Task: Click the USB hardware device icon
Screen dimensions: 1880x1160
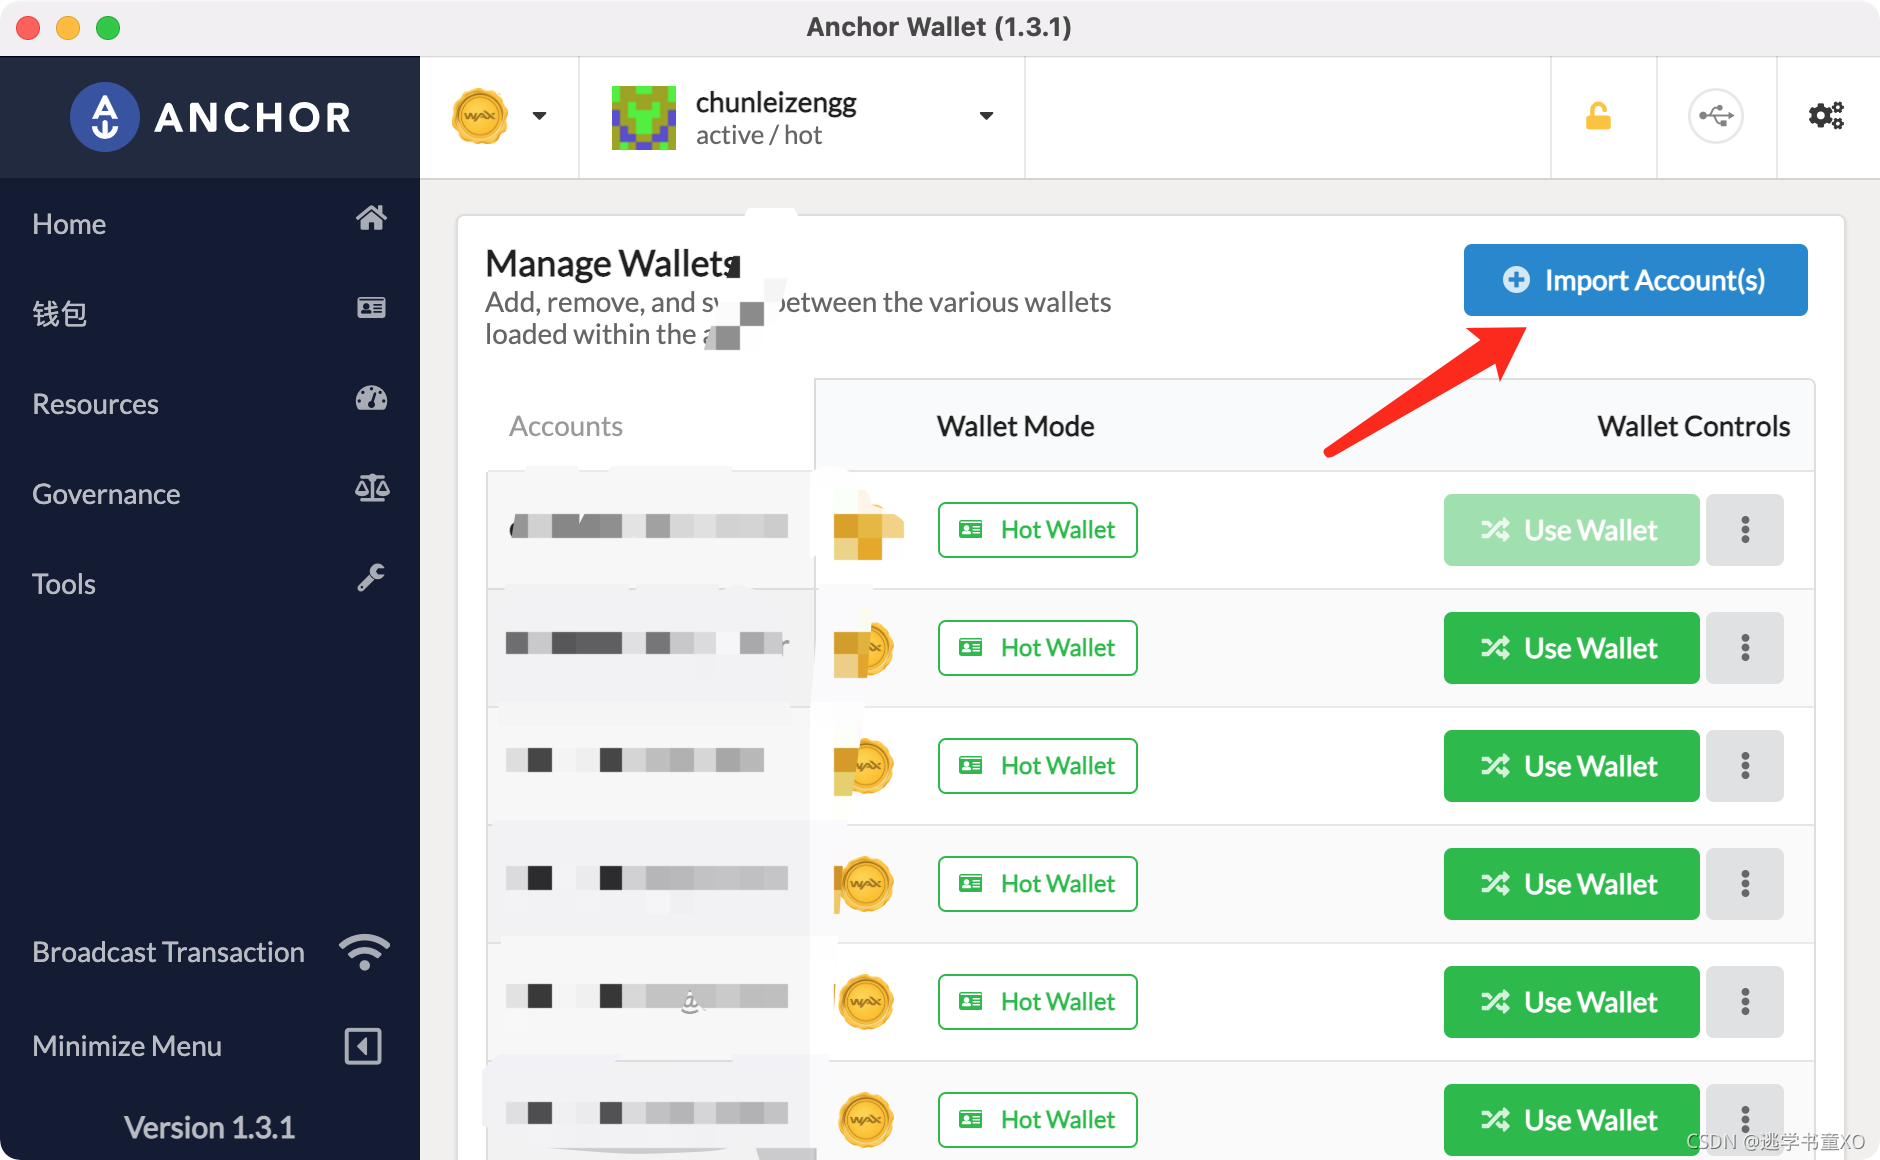Action: (1716, 116)
